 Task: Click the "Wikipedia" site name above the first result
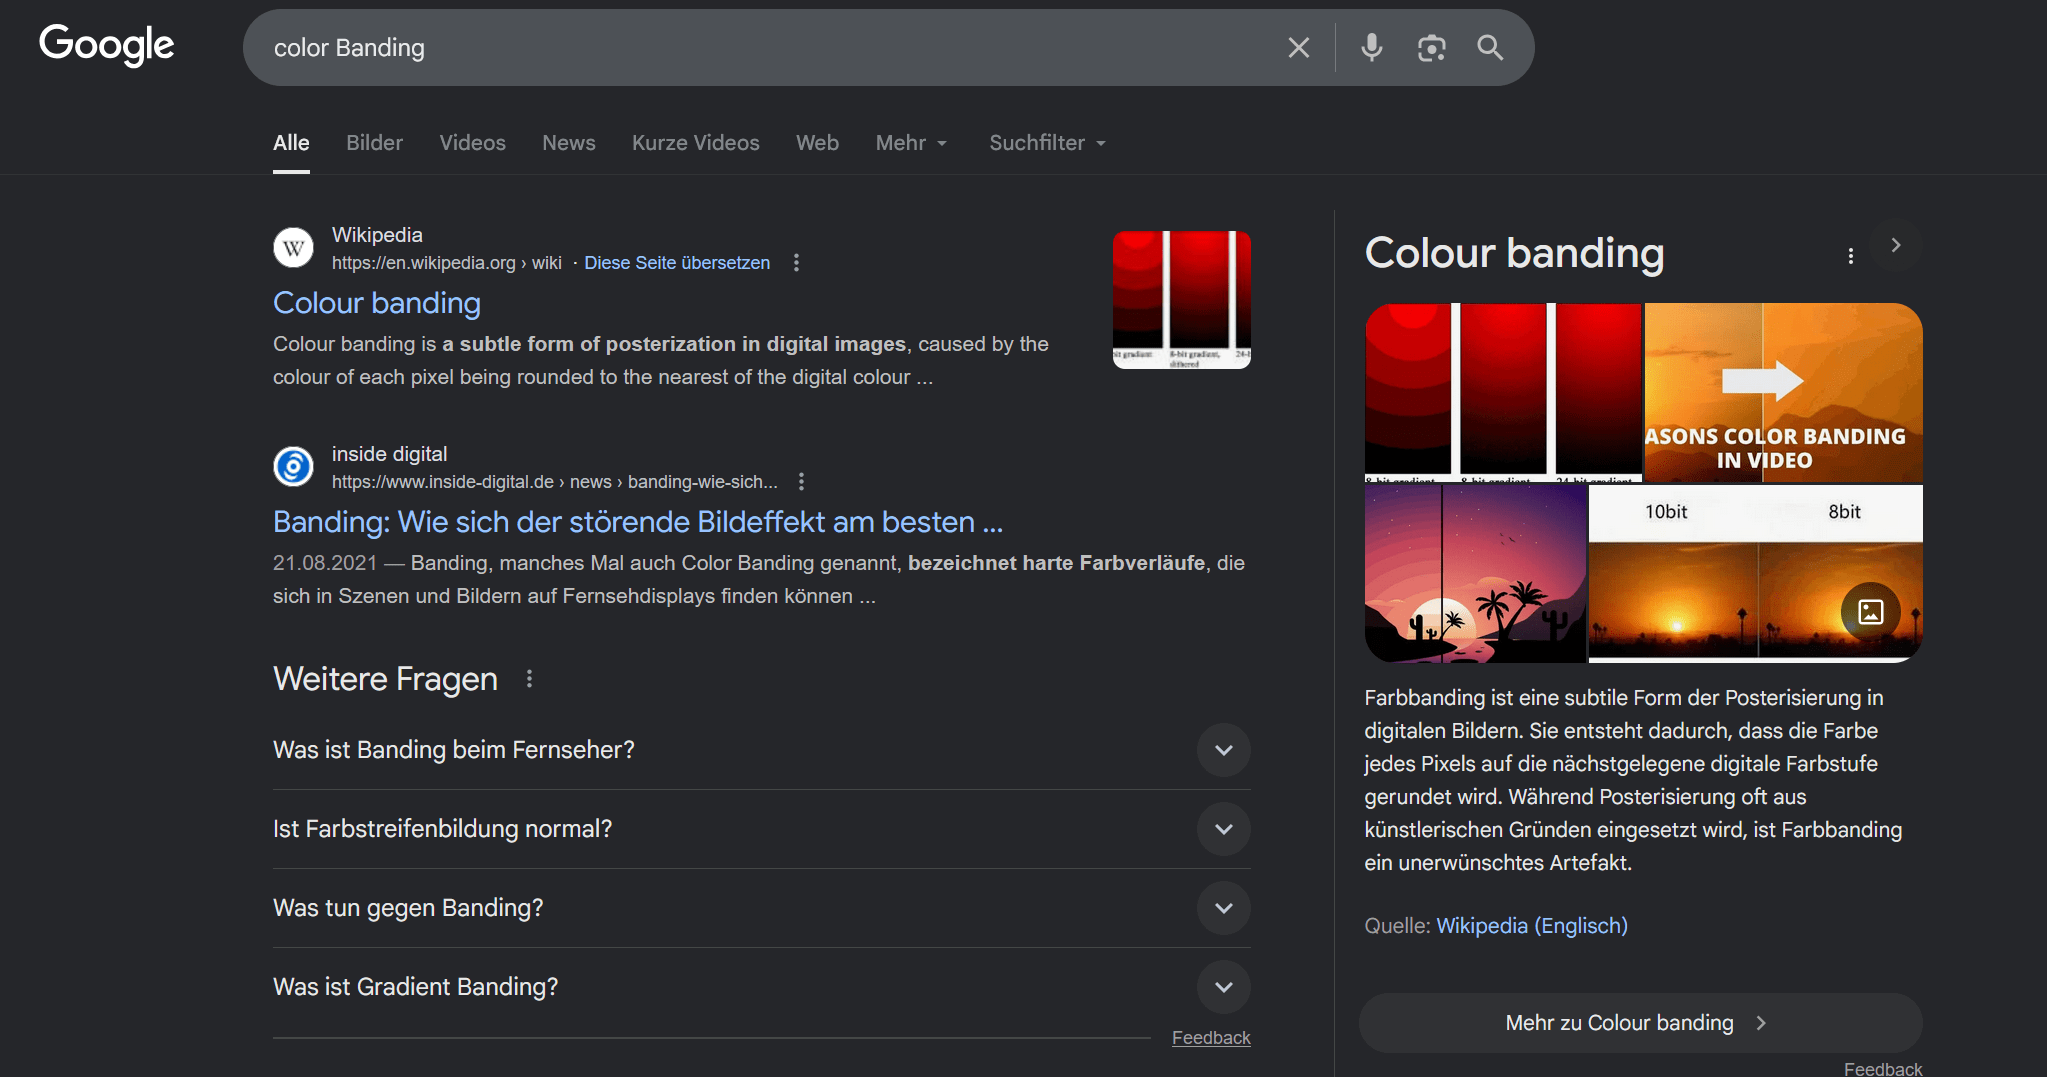[377, 235]
